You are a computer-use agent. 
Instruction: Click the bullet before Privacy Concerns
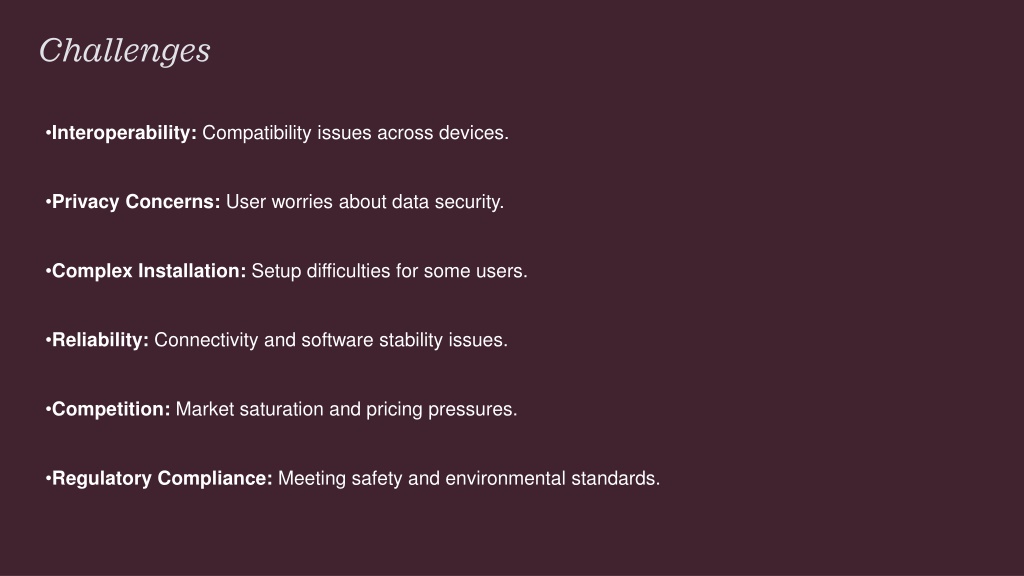point(48,202)
